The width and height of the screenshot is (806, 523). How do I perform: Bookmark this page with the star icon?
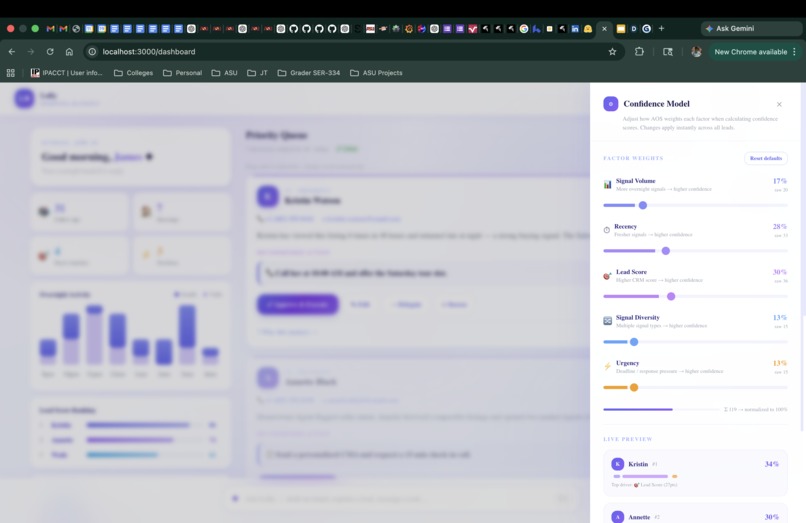[612, 52]
